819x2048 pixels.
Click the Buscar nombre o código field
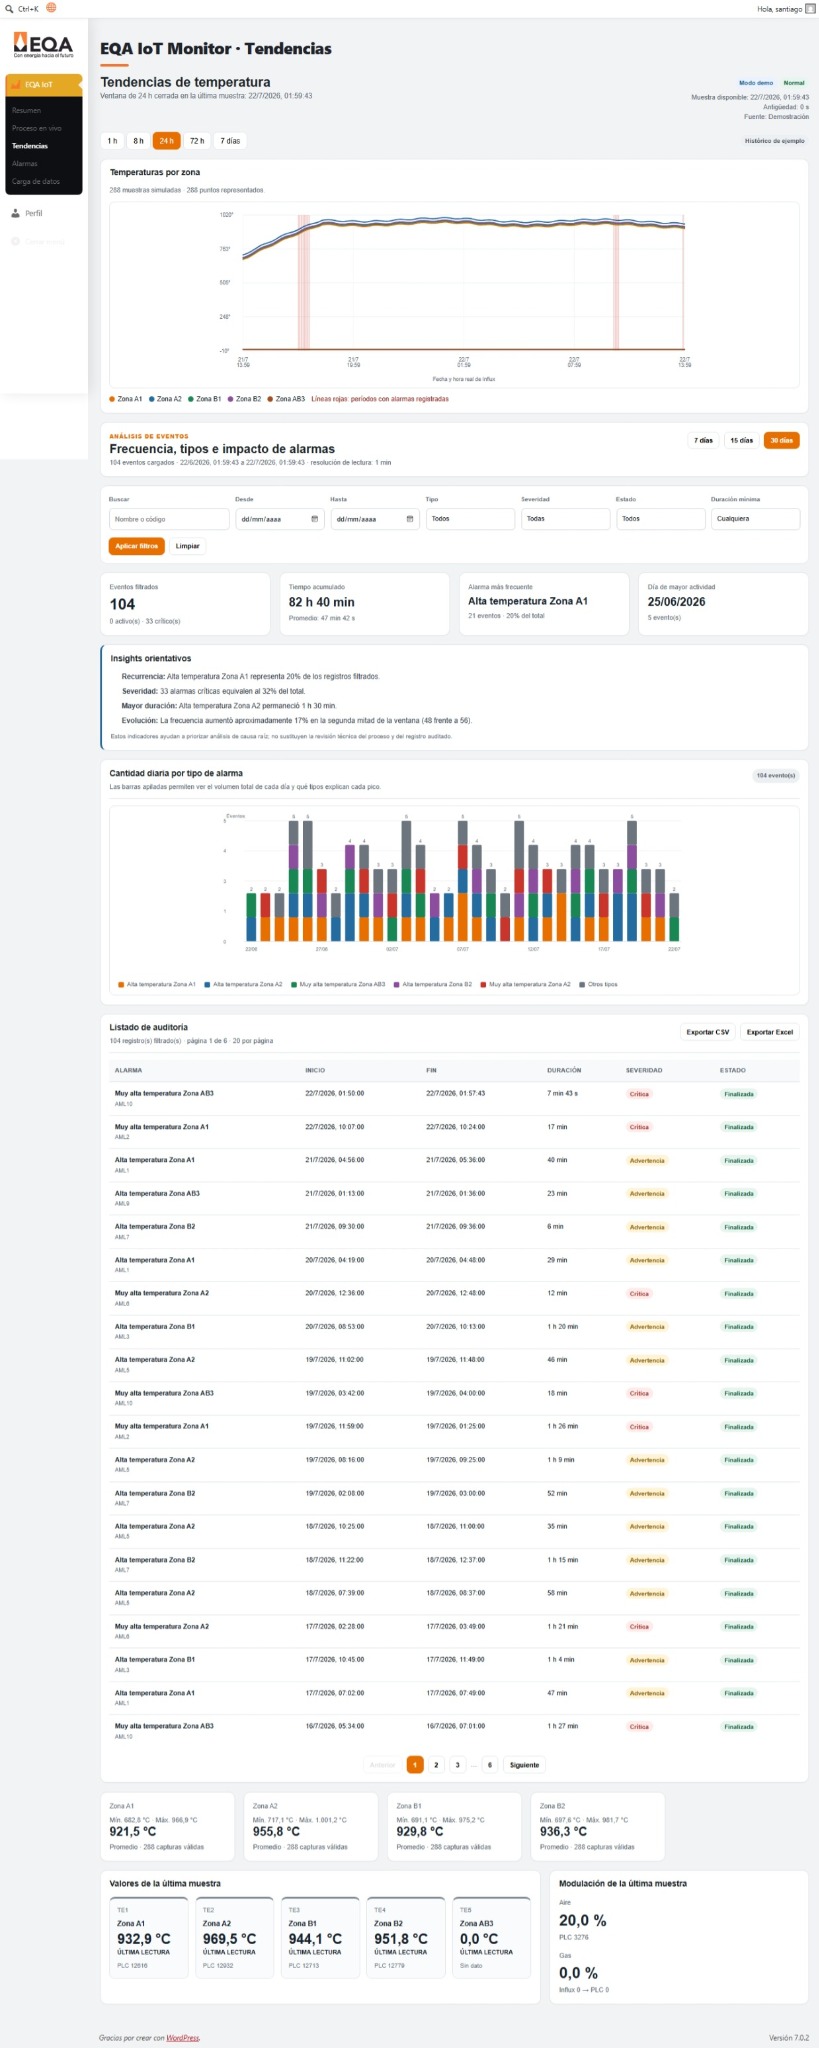point(169,519)
